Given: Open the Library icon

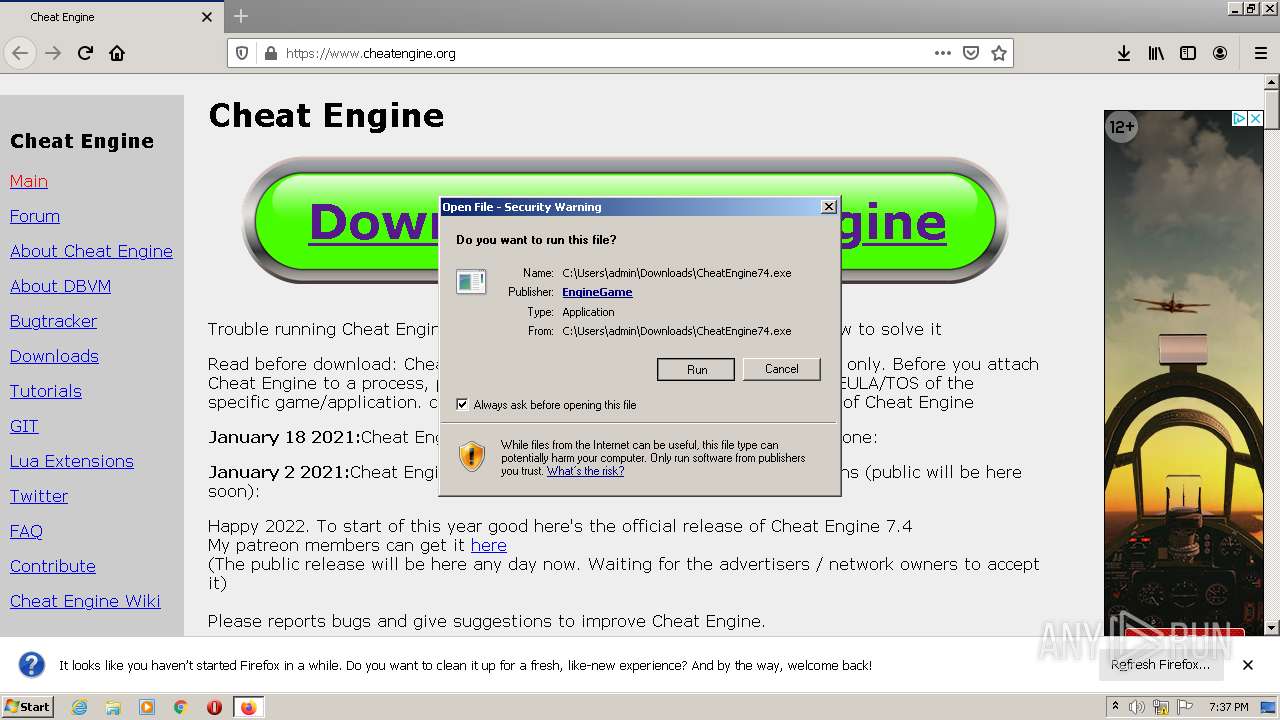Looking at the screenshot, I should 1156,53.
